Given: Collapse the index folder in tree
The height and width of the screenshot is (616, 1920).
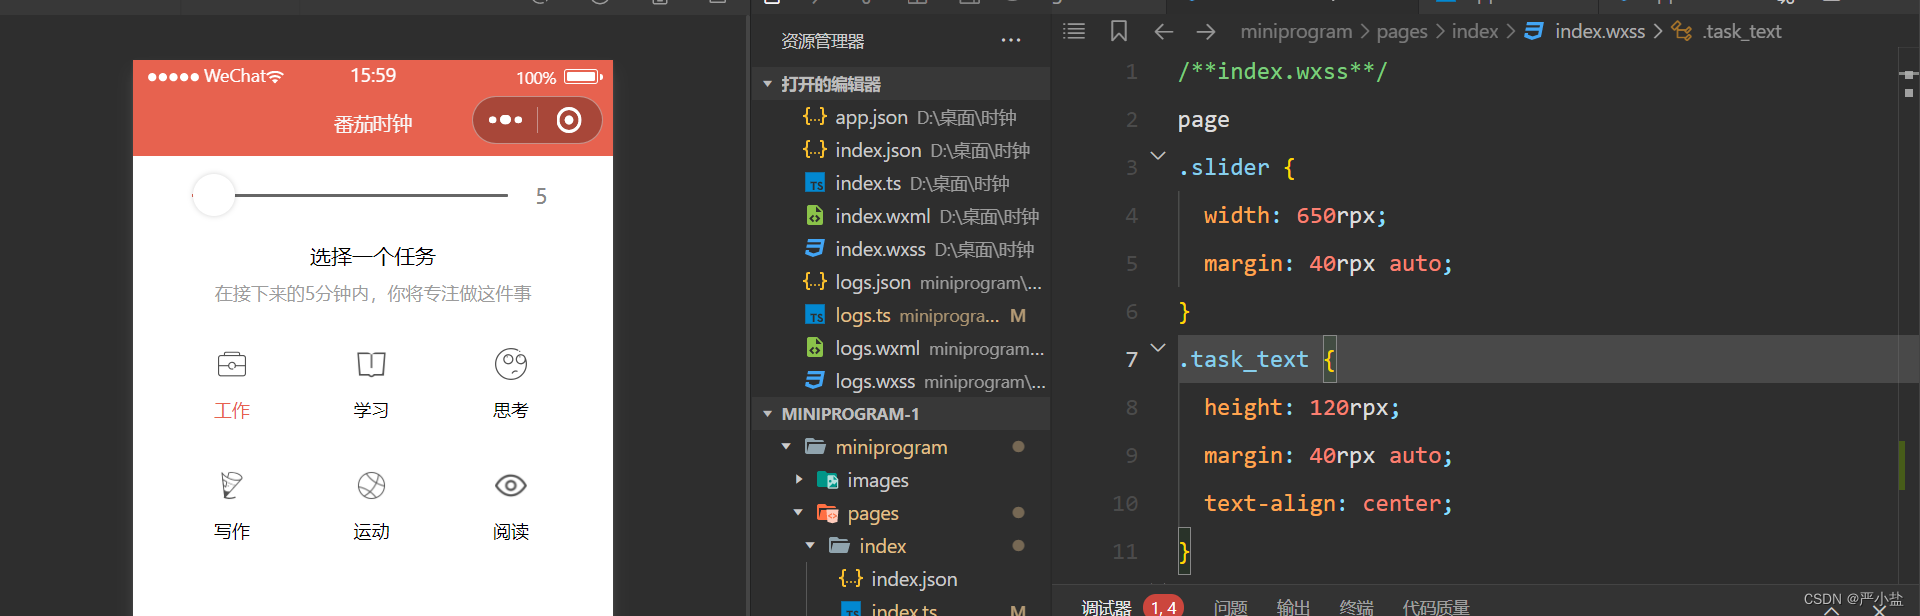Looking at the screenshot, I should pos(810,546).
